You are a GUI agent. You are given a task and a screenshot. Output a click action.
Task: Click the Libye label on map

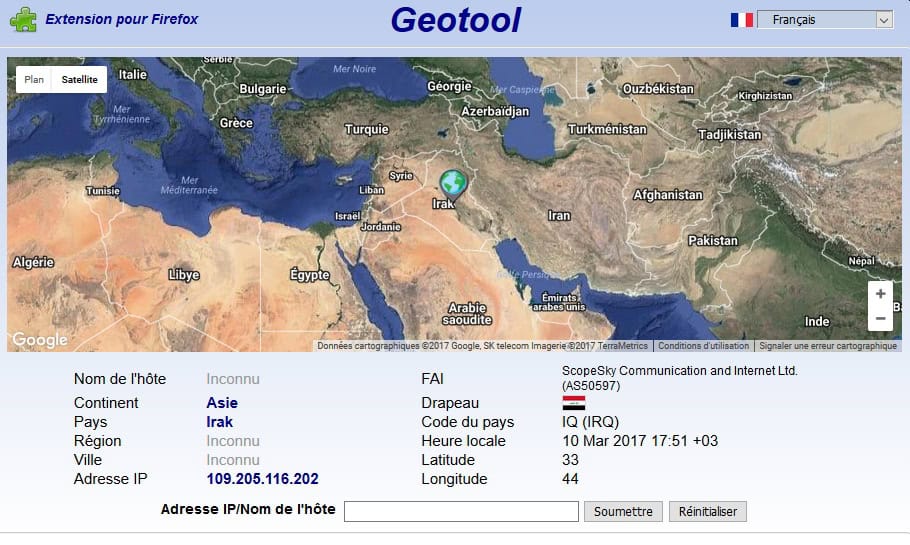(x=184, y=275)
